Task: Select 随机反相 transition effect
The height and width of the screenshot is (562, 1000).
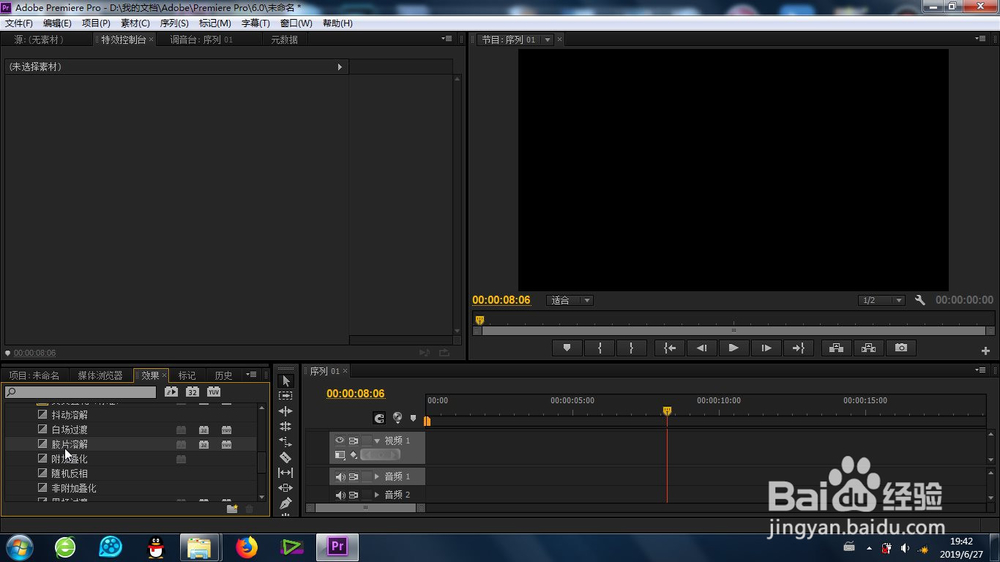Action: click(70, 473)
